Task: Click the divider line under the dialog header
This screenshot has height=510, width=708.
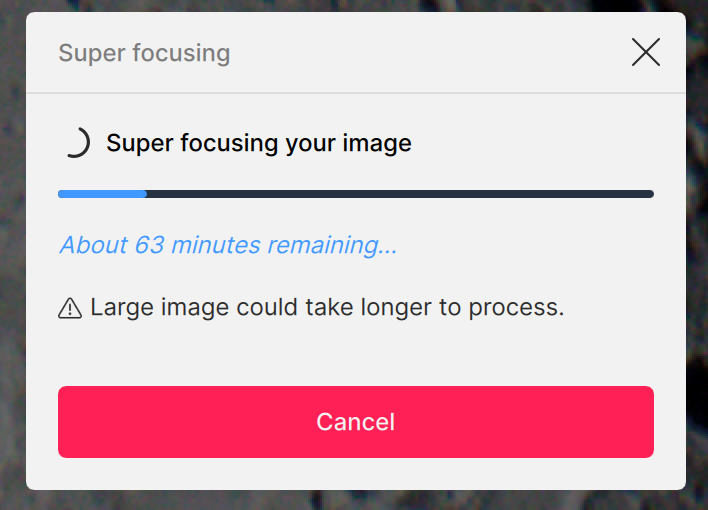Action: tap(355, 93)
